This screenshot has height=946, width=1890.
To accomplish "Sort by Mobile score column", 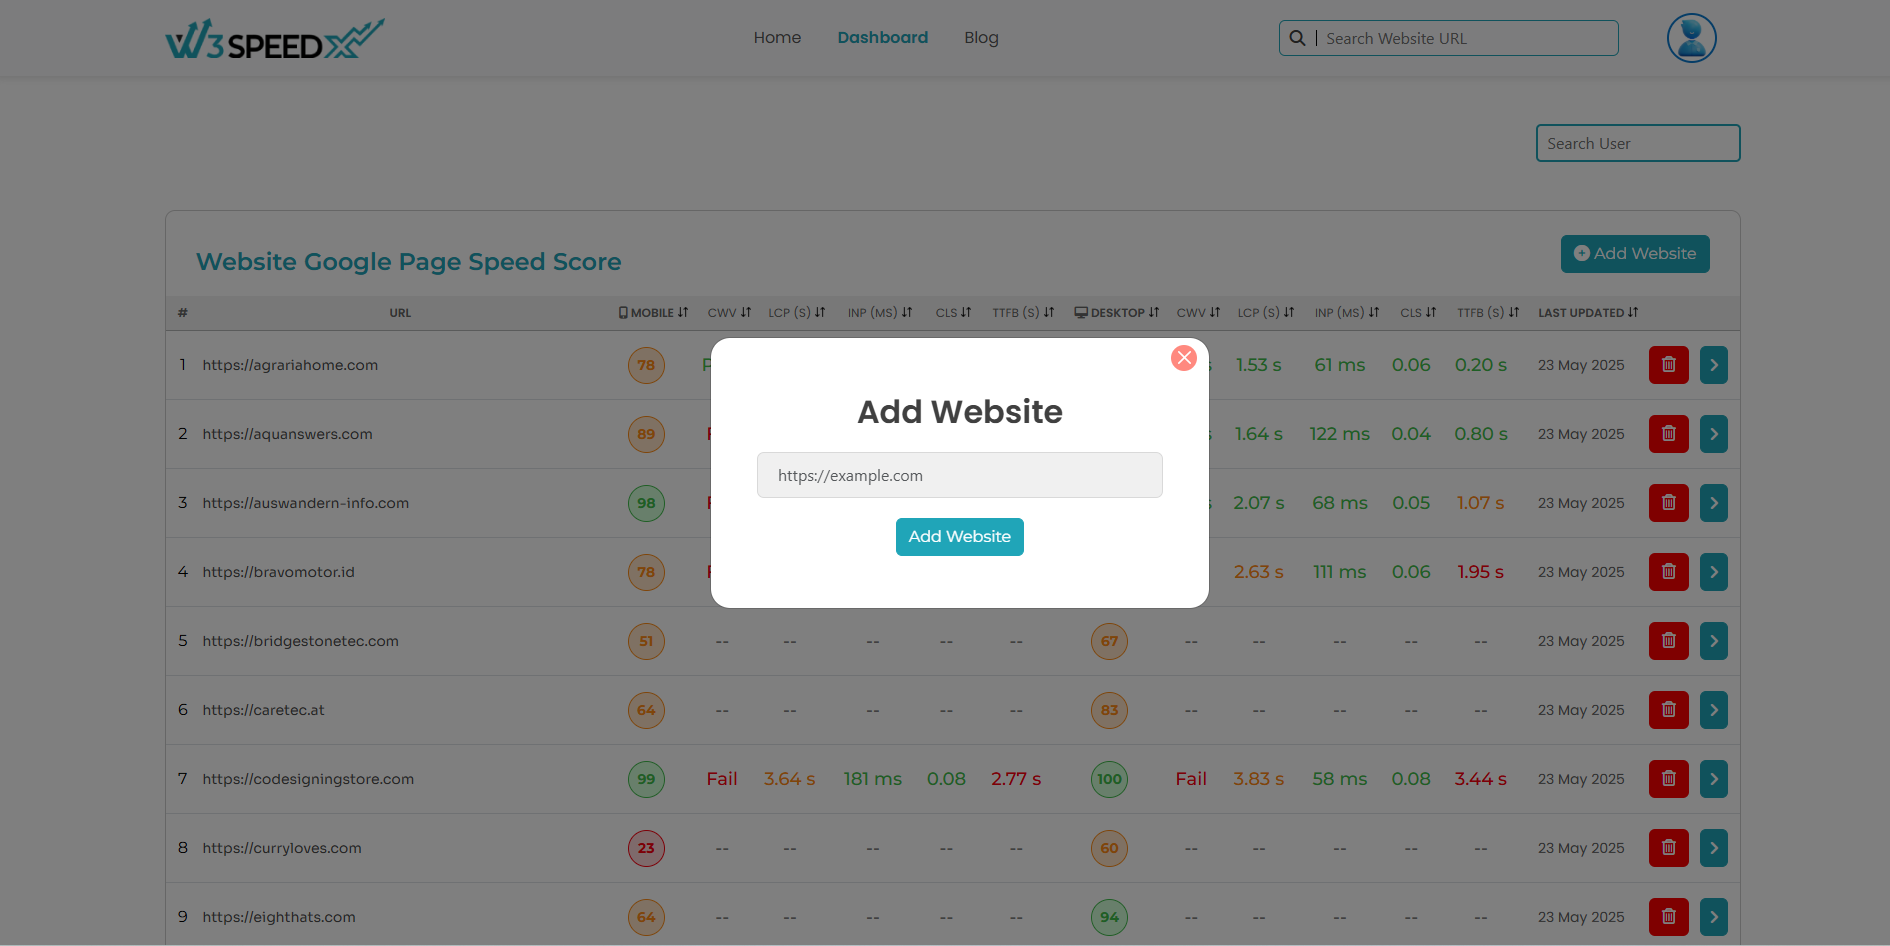I will [654, 313].
